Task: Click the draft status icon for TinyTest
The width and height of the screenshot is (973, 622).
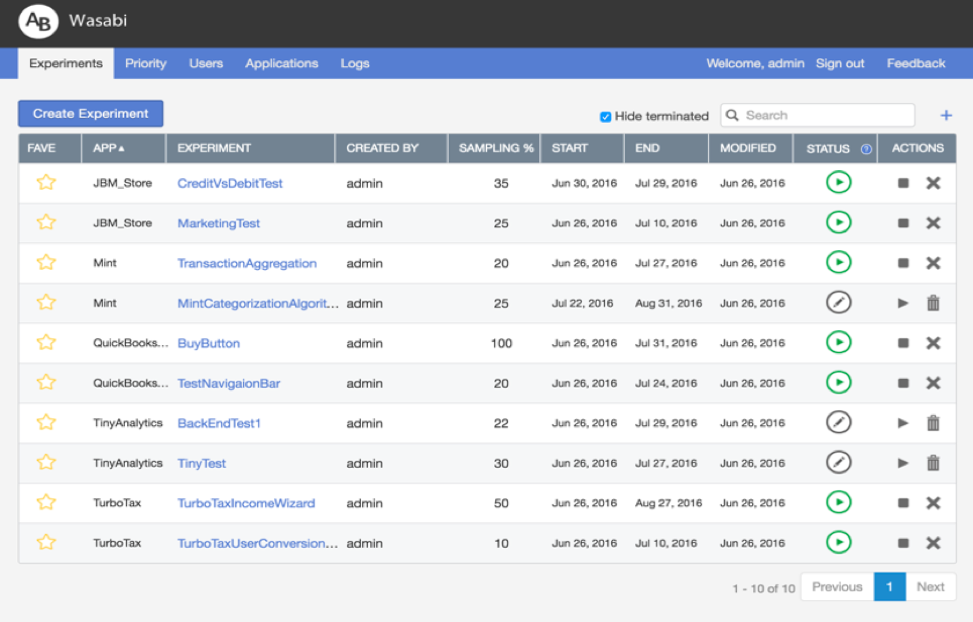Action: pos(838,463)
